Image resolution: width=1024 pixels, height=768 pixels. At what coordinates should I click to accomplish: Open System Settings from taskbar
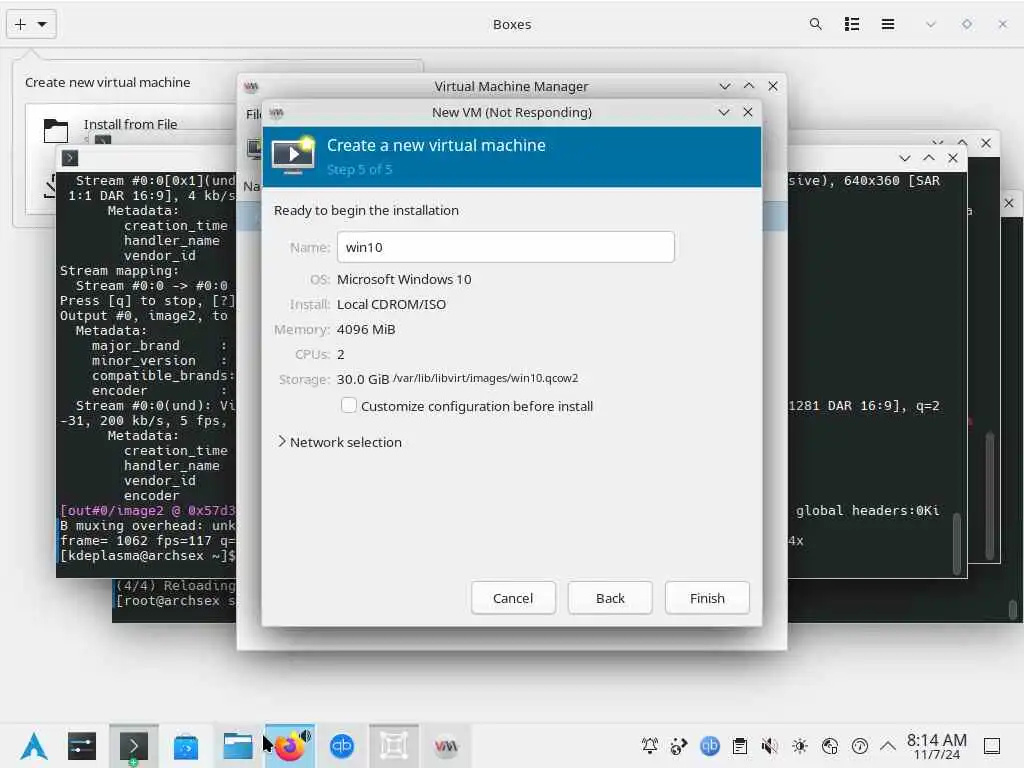tap(82, 746)
